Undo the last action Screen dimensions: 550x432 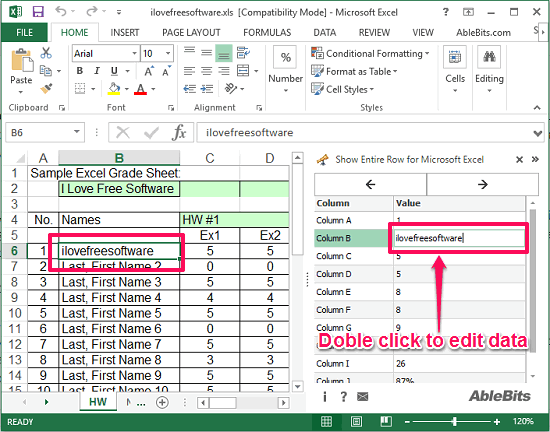pos(61,12)
